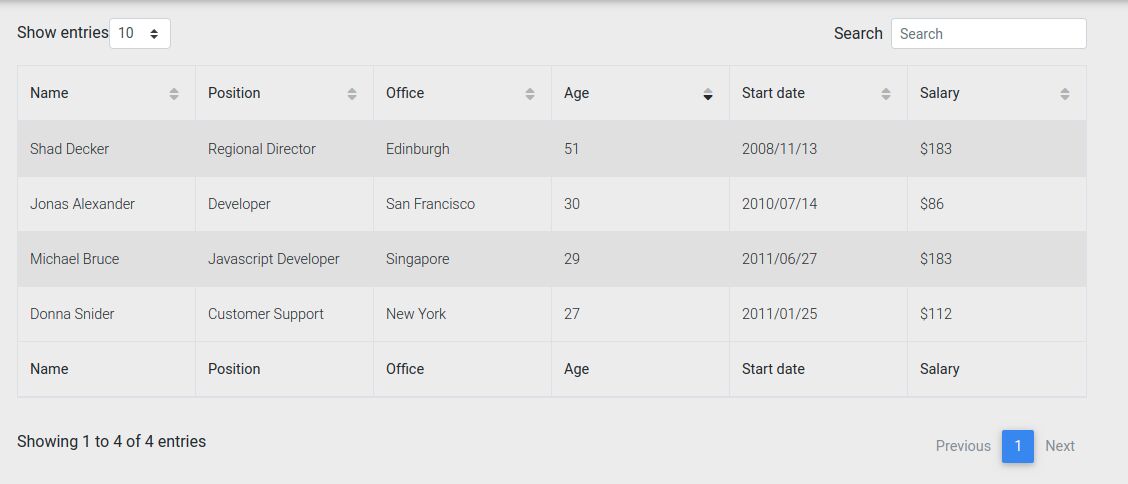The height and width of the screenshot is (484, 1128).
Task: Sort by Start date using arrows
Action: [886, 93]
